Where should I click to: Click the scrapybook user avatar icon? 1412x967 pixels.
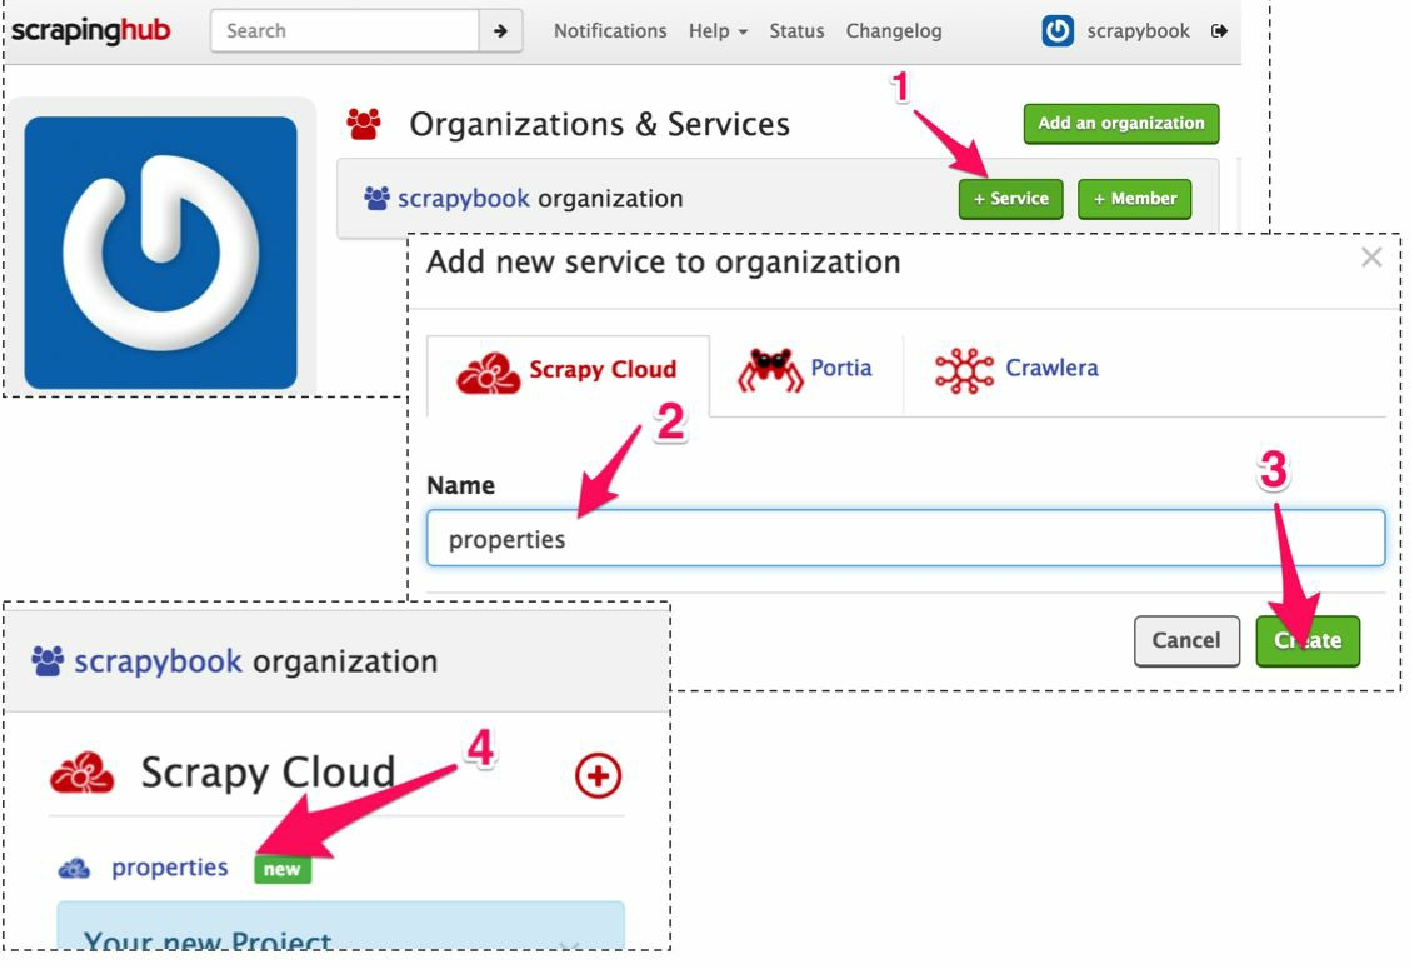point(1057,31)
